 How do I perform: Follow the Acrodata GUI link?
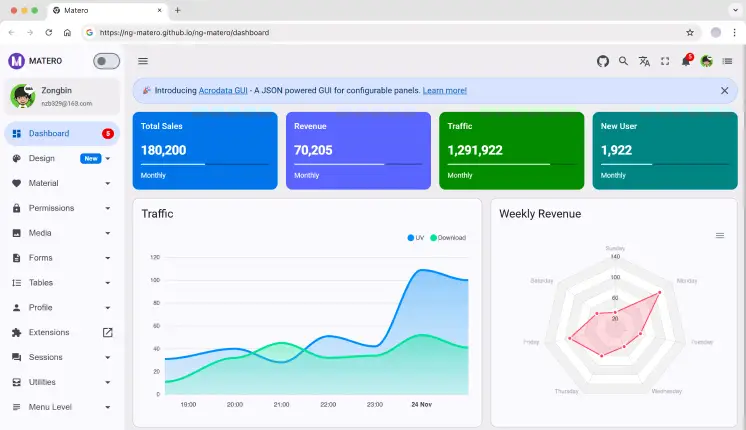[223, 90]
